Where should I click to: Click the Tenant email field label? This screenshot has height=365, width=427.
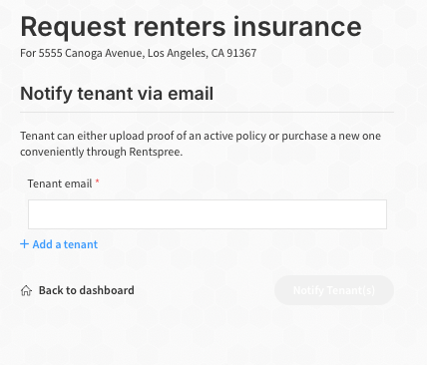click(60, 184)
